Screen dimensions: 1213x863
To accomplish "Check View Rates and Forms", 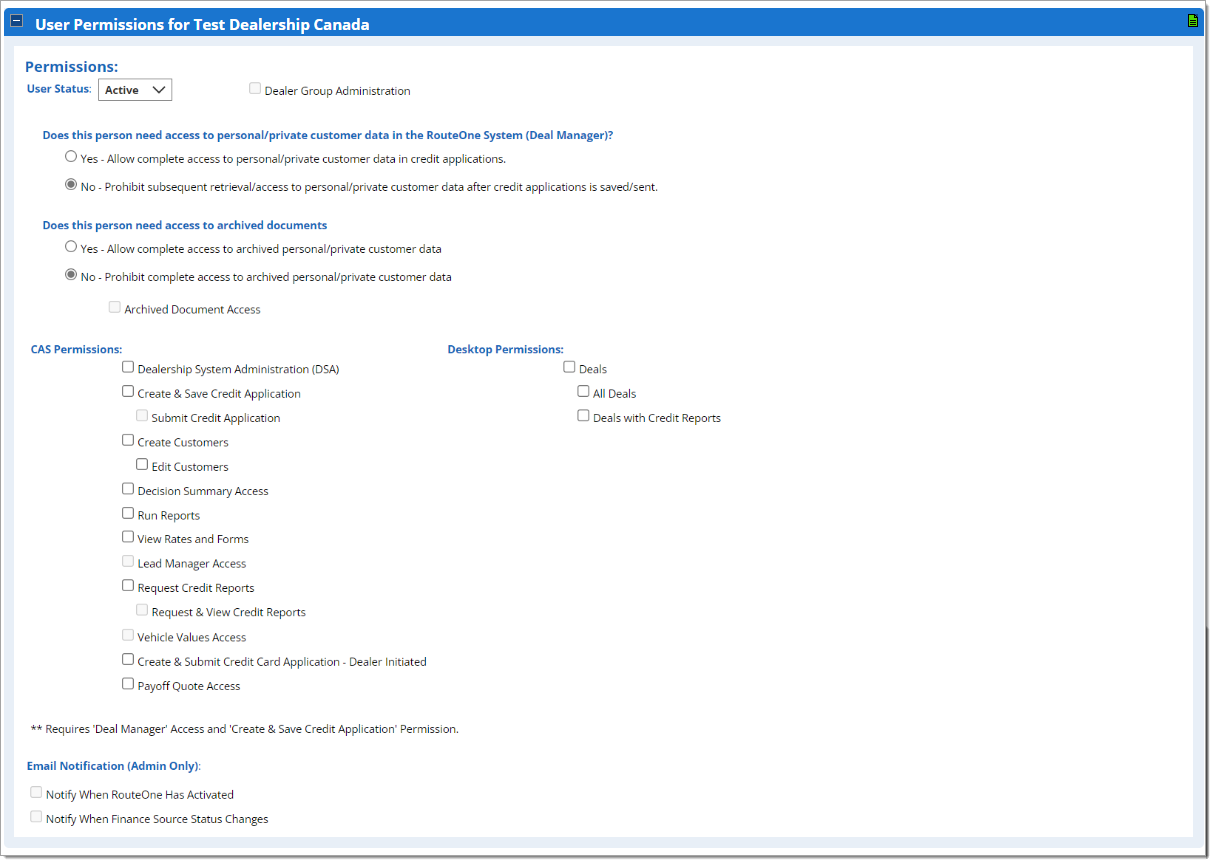I will pyautogui.click(x=128, y=538).
